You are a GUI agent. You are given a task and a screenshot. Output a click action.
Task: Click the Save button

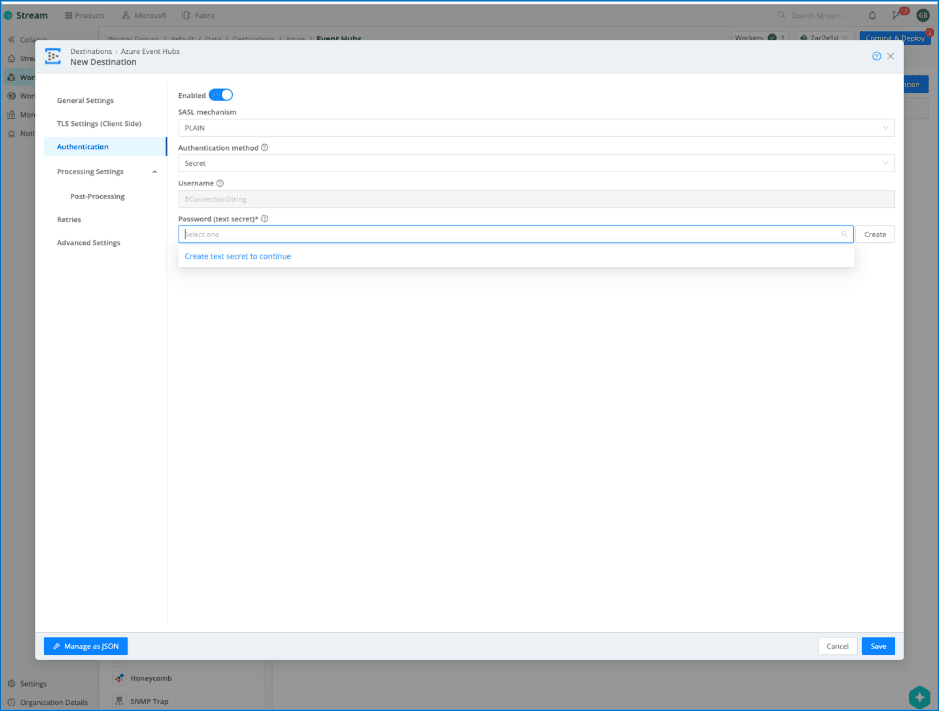pyautogui.click(x=878, y=646)
